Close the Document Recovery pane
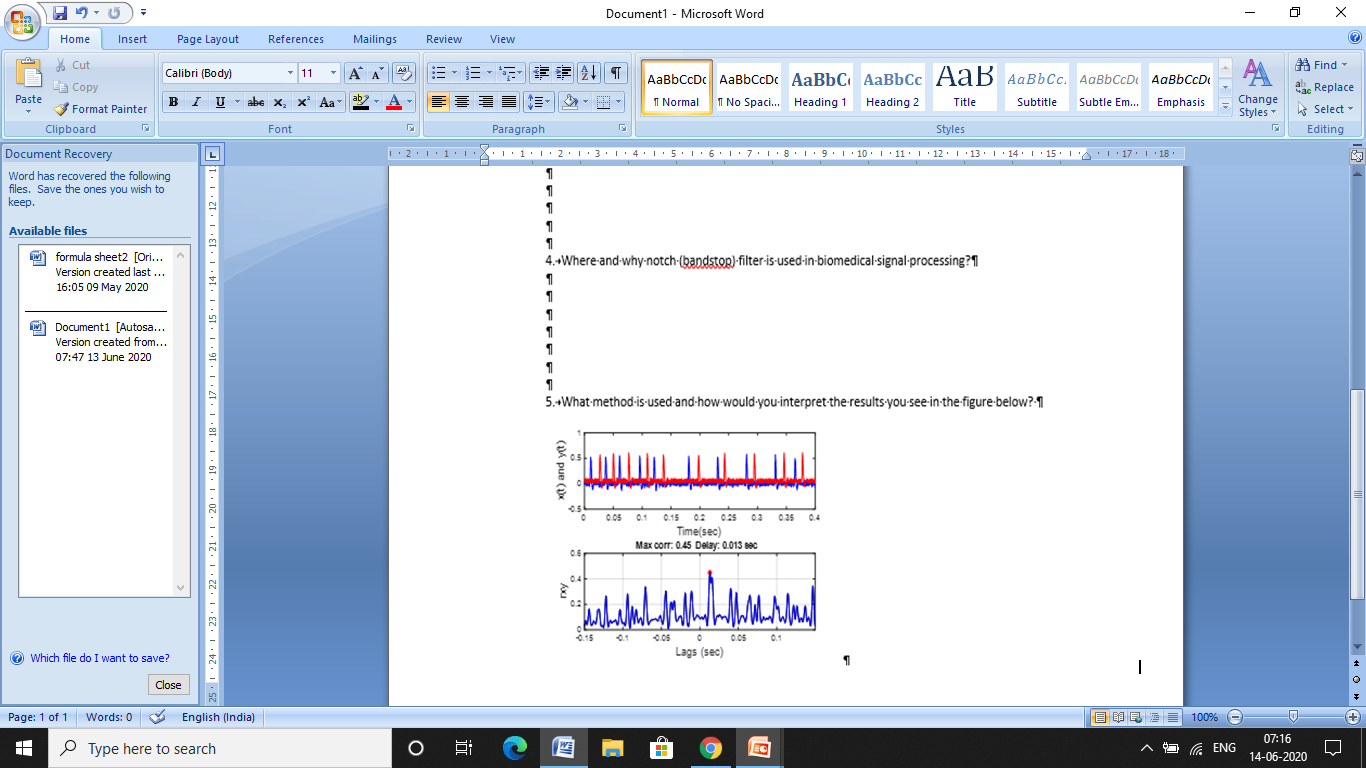 [168, 684]
